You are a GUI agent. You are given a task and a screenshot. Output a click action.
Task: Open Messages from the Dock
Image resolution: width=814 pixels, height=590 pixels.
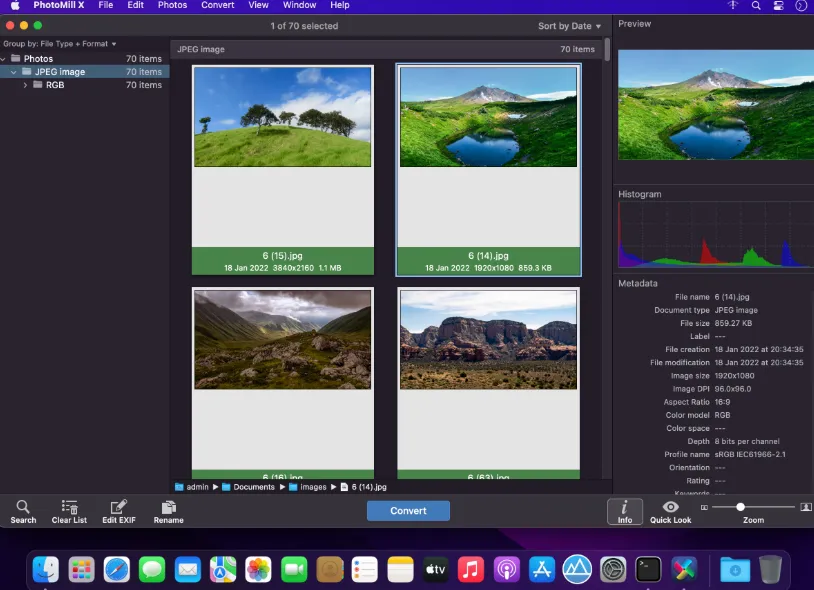coord(152,569)
